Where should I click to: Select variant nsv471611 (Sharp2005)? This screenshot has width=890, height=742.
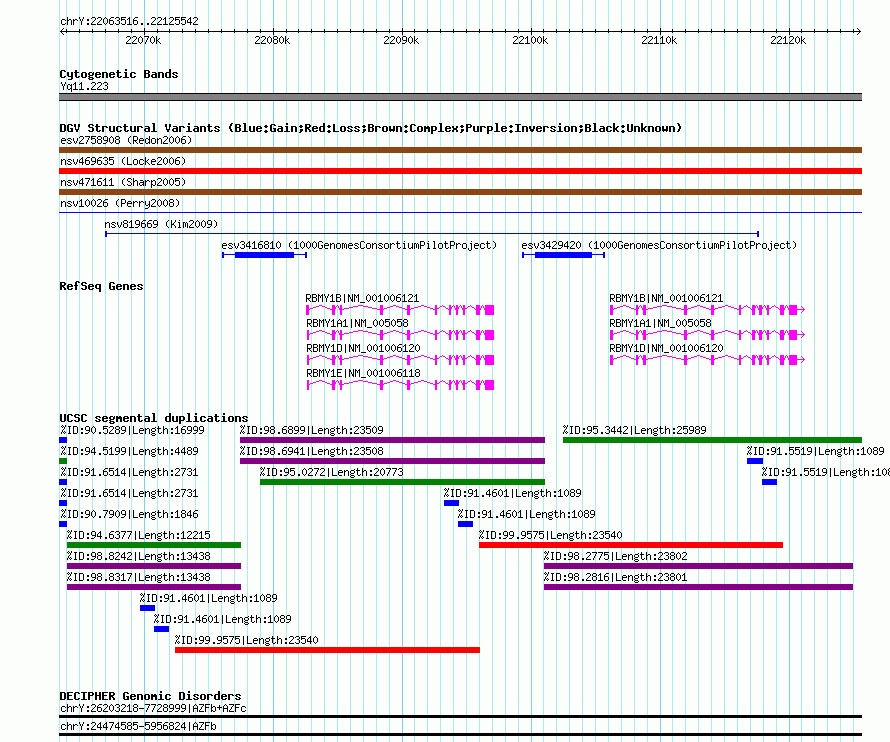[x=123, y=182]
